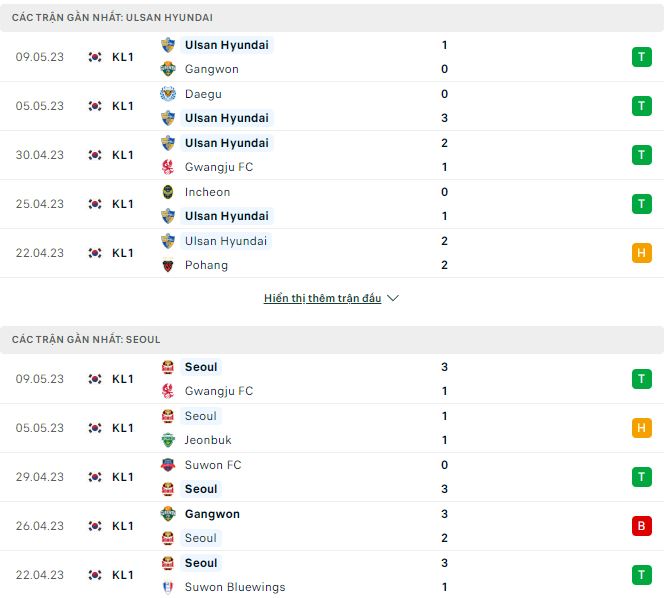Click KL1 league label for 26.04.23 match
This screenshot has width=666, height=598.
click(x=123, y=526)
